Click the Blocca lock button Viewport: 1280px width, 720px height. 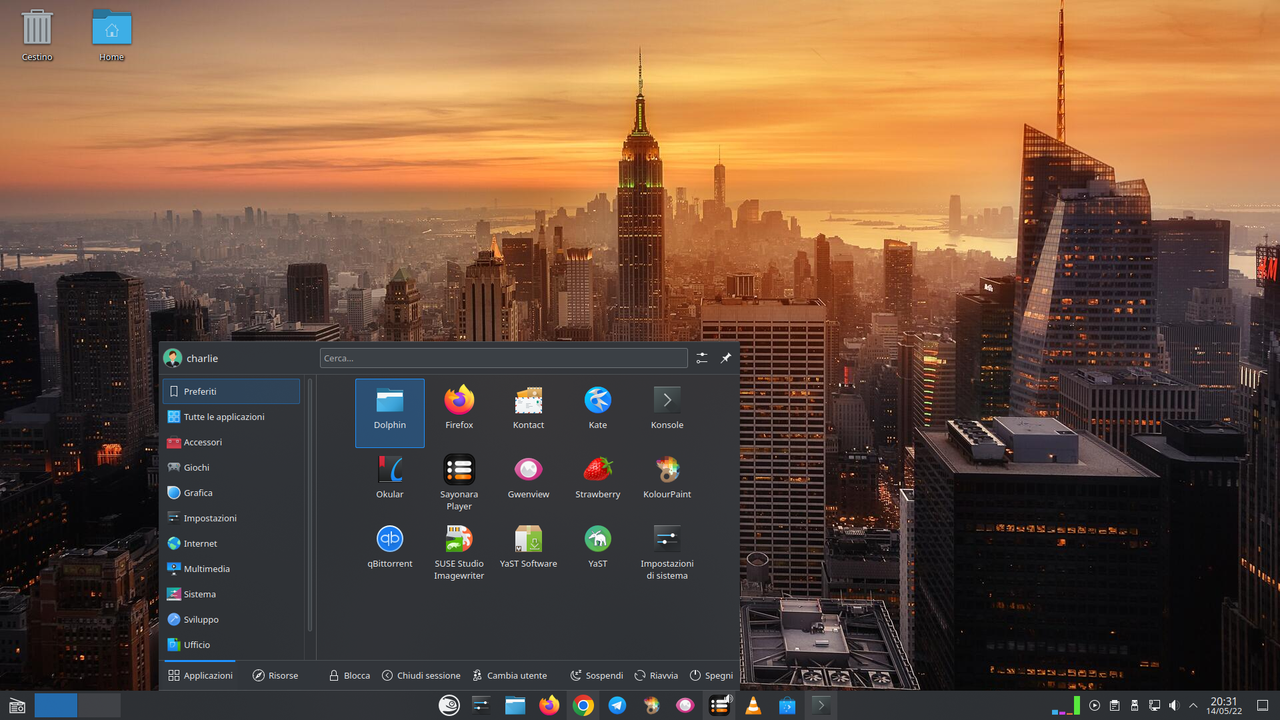pyautogui.click(x=349, y=676)
